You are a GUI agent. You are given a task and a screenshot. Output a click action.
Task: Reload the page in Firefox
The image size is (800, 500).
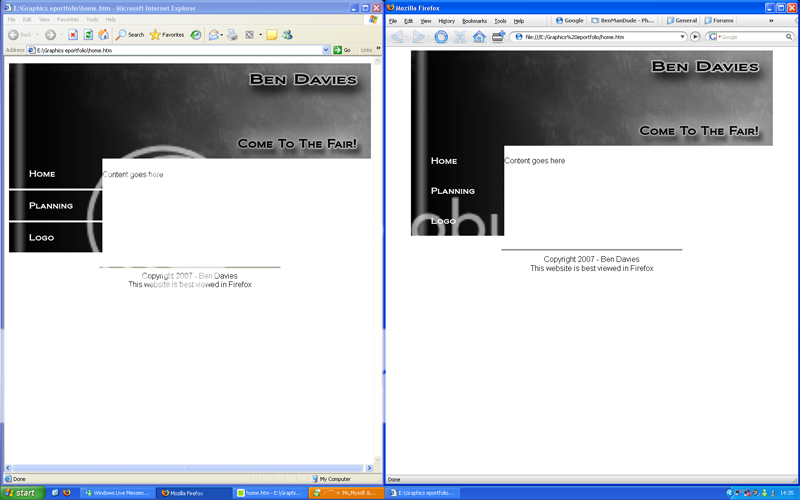441,37
